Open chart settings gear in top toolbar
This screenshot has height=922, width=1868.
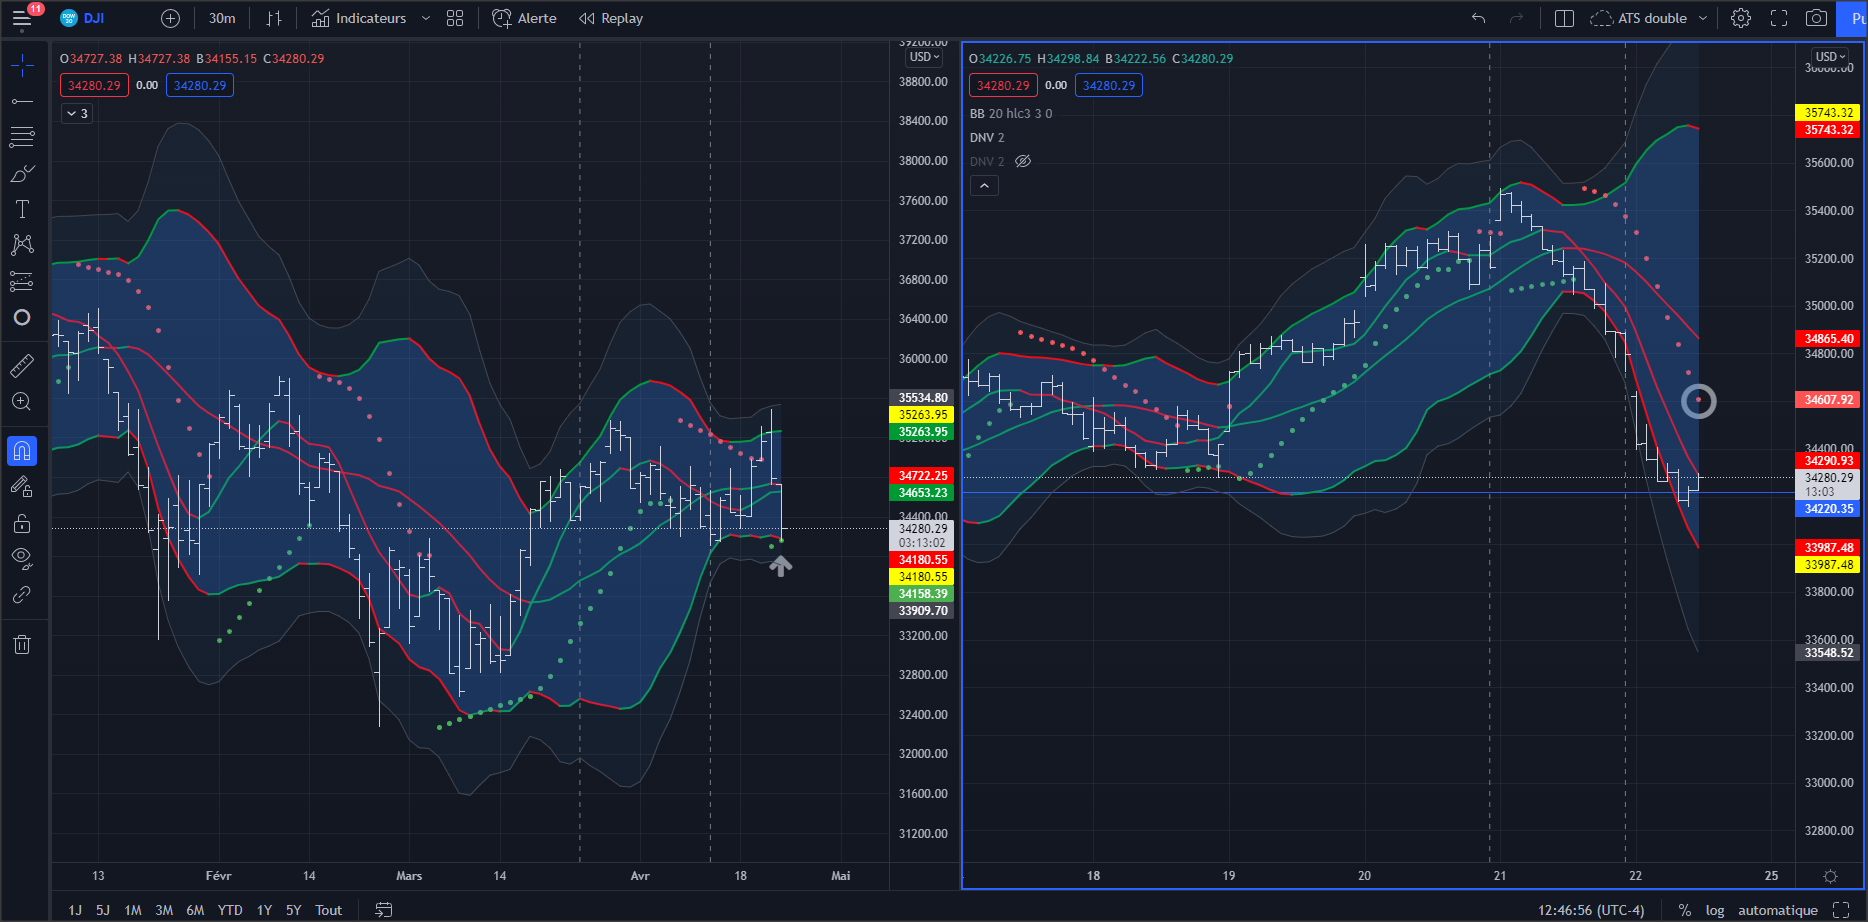[x=1741, y=18]
